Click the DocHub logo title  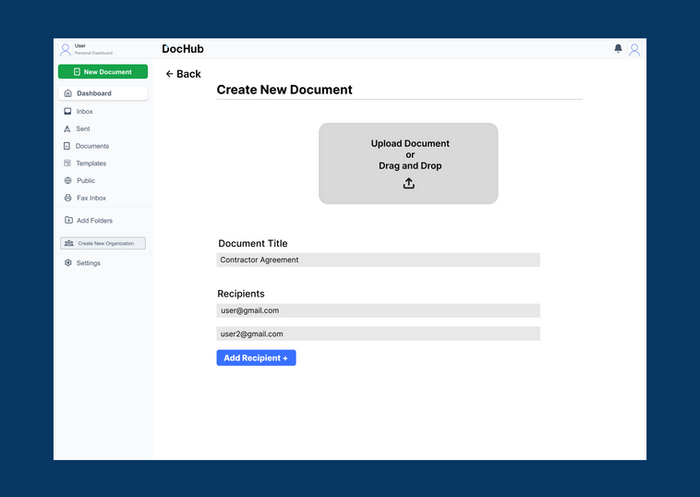click(183, 49)
